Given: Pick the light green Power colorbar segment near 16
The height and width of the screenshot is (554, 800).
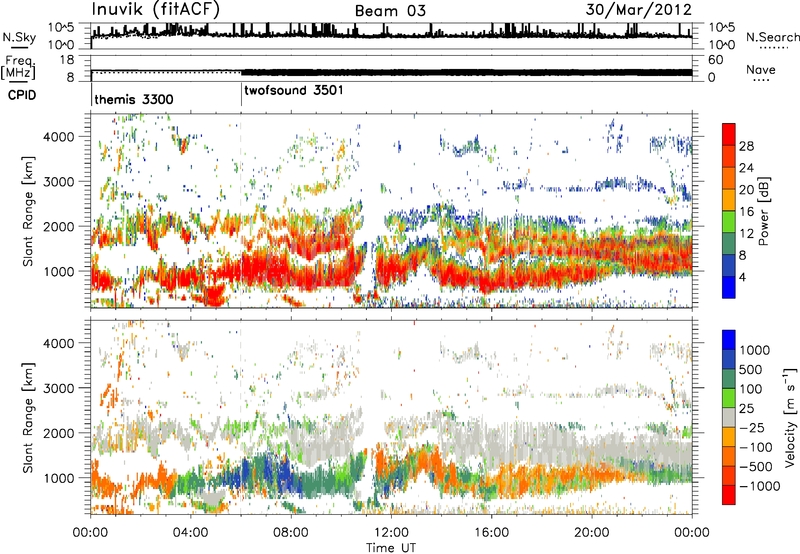Looking at the screenshot, I should pos(729,221).
